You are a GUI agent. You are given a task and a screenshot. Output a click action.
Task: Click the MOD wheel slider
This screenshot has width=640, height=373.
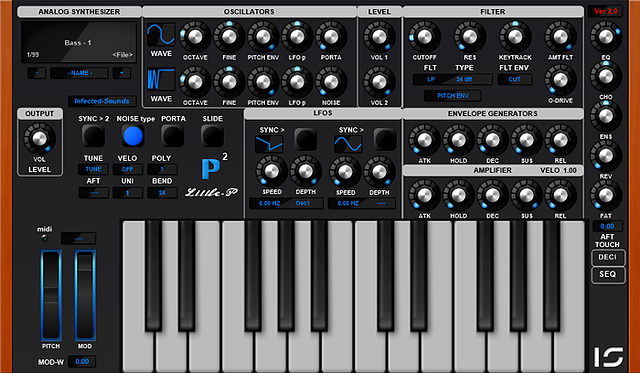point(85,295)
